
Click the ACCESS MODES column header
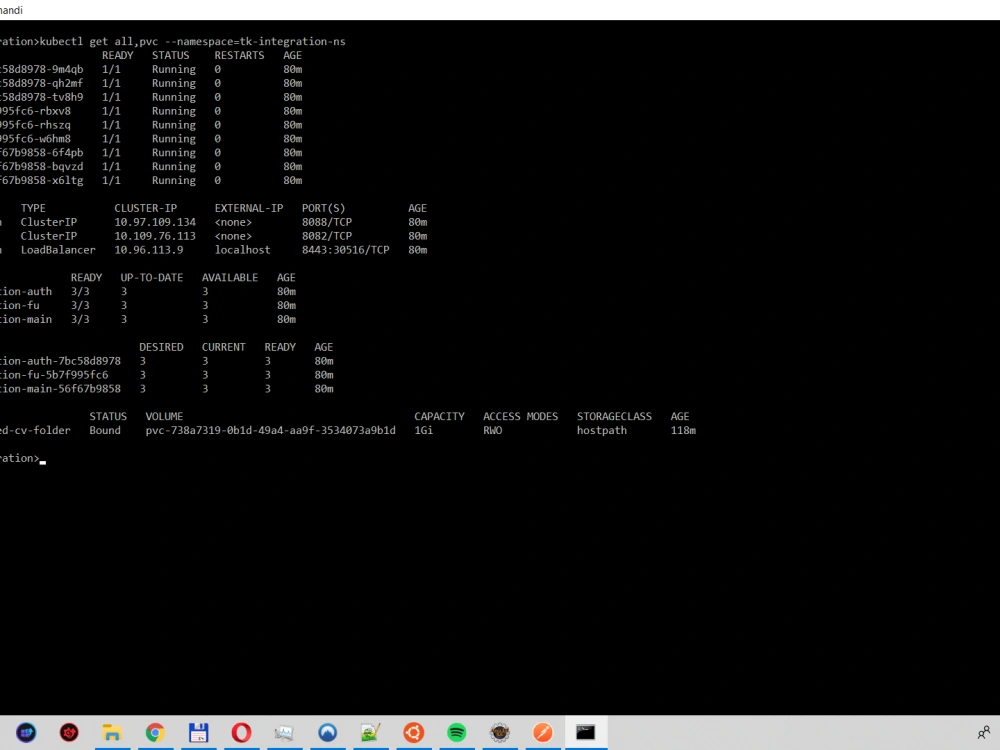point(520,416)
